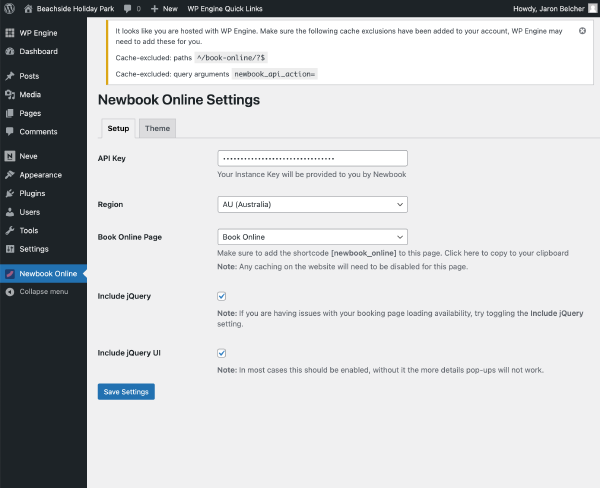Open the Region dropdown
The width and height of the screenshot is (600, 488).
click(312, 204)
